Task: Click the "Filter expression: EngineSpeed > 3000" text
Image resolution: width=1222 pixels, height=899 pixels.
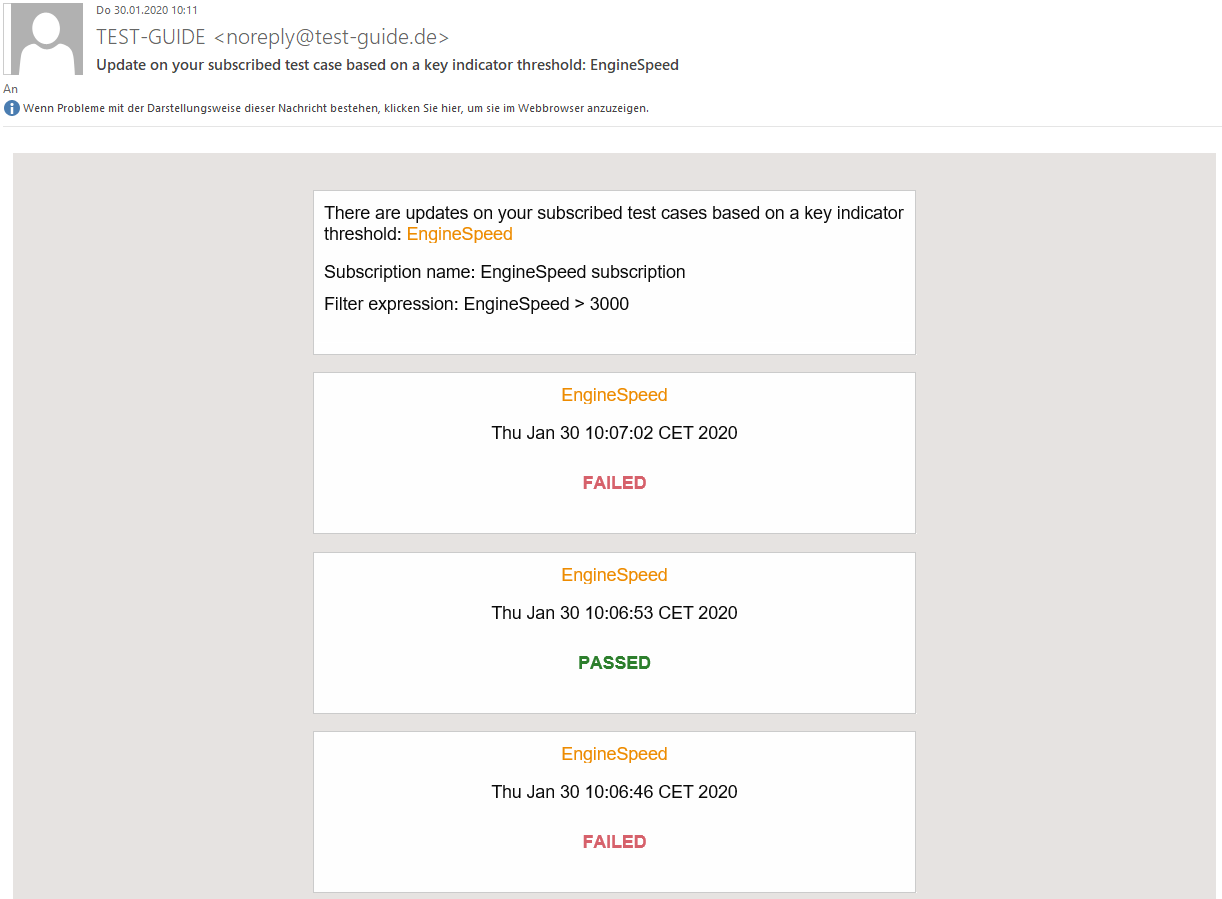Action: 476,303
